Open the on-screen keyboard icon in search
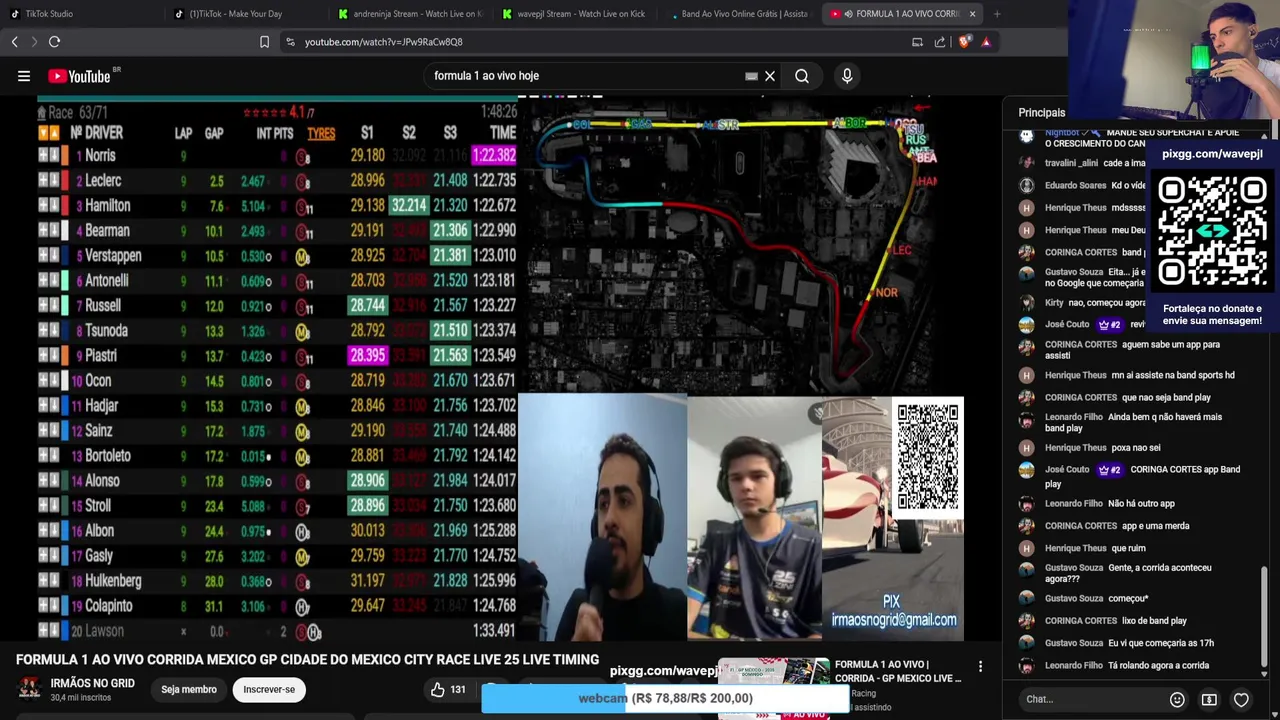This screenshot has width=1280, height=720. pos(751,76)
